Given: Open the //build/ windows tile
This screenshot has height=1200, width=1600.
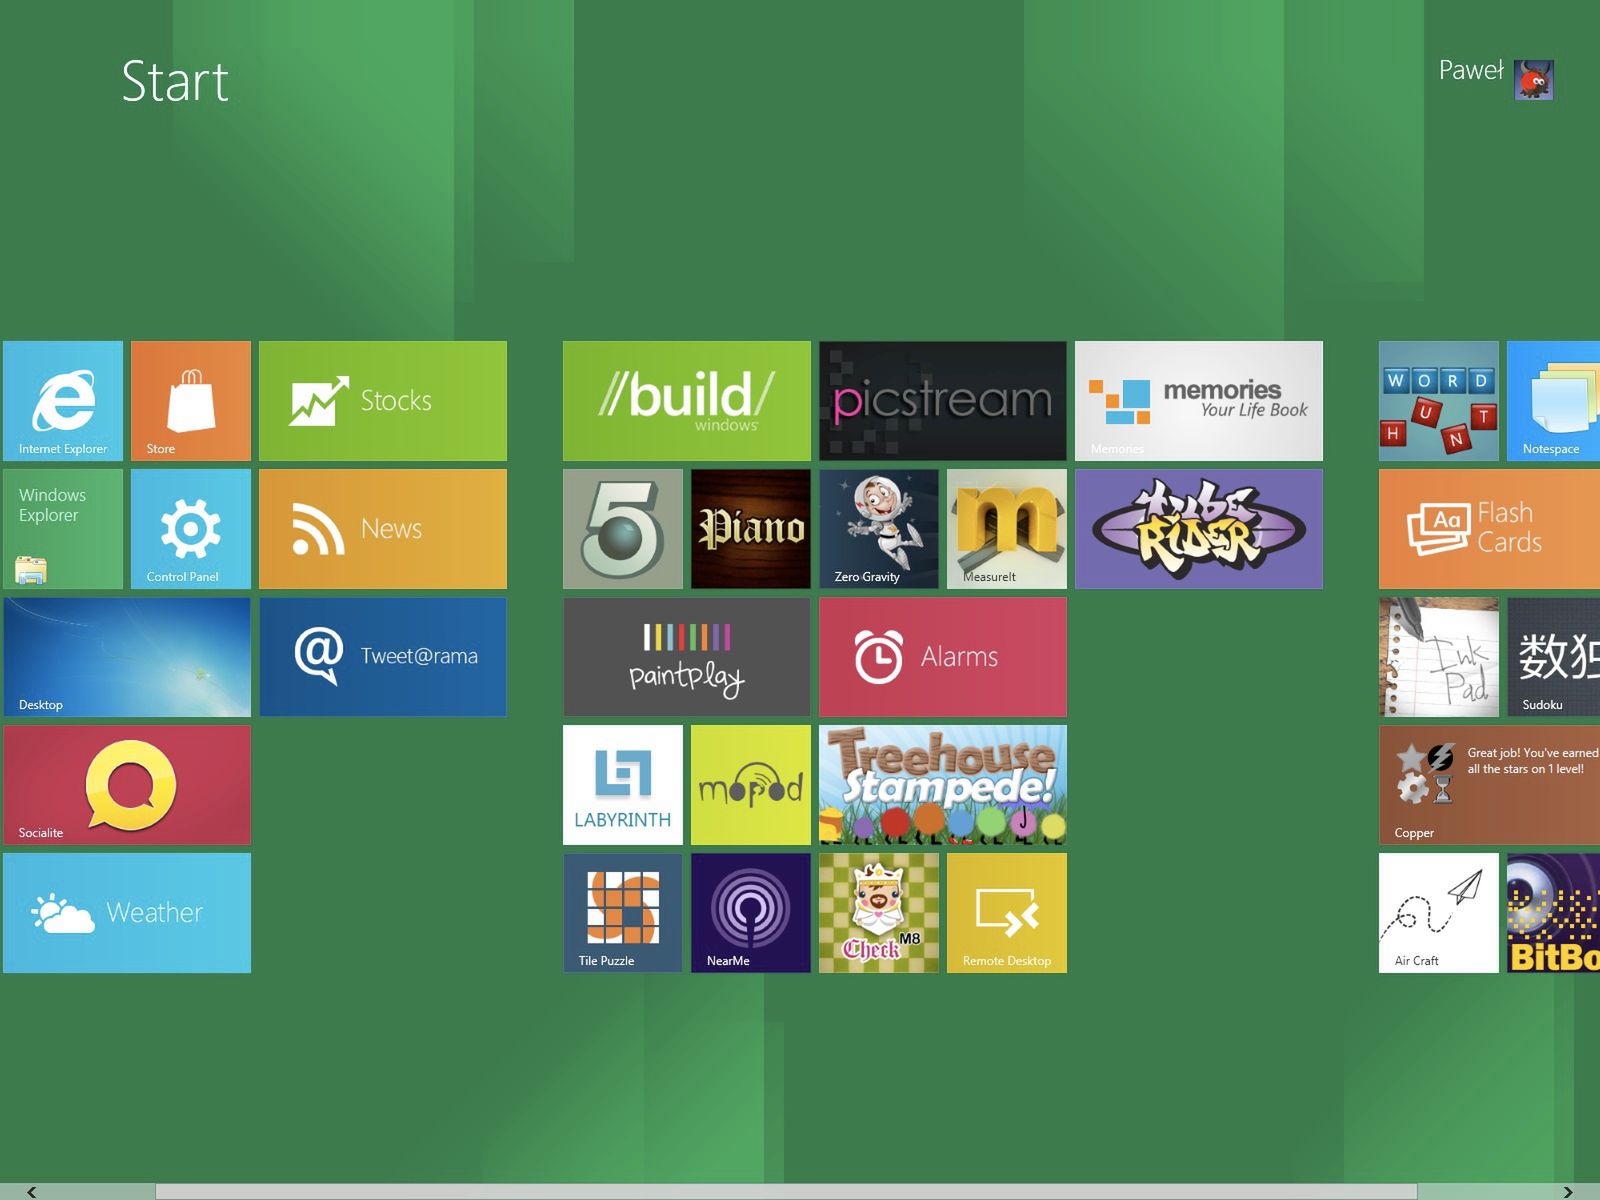Looking at the screenshot, I should [x=687, y=401].
